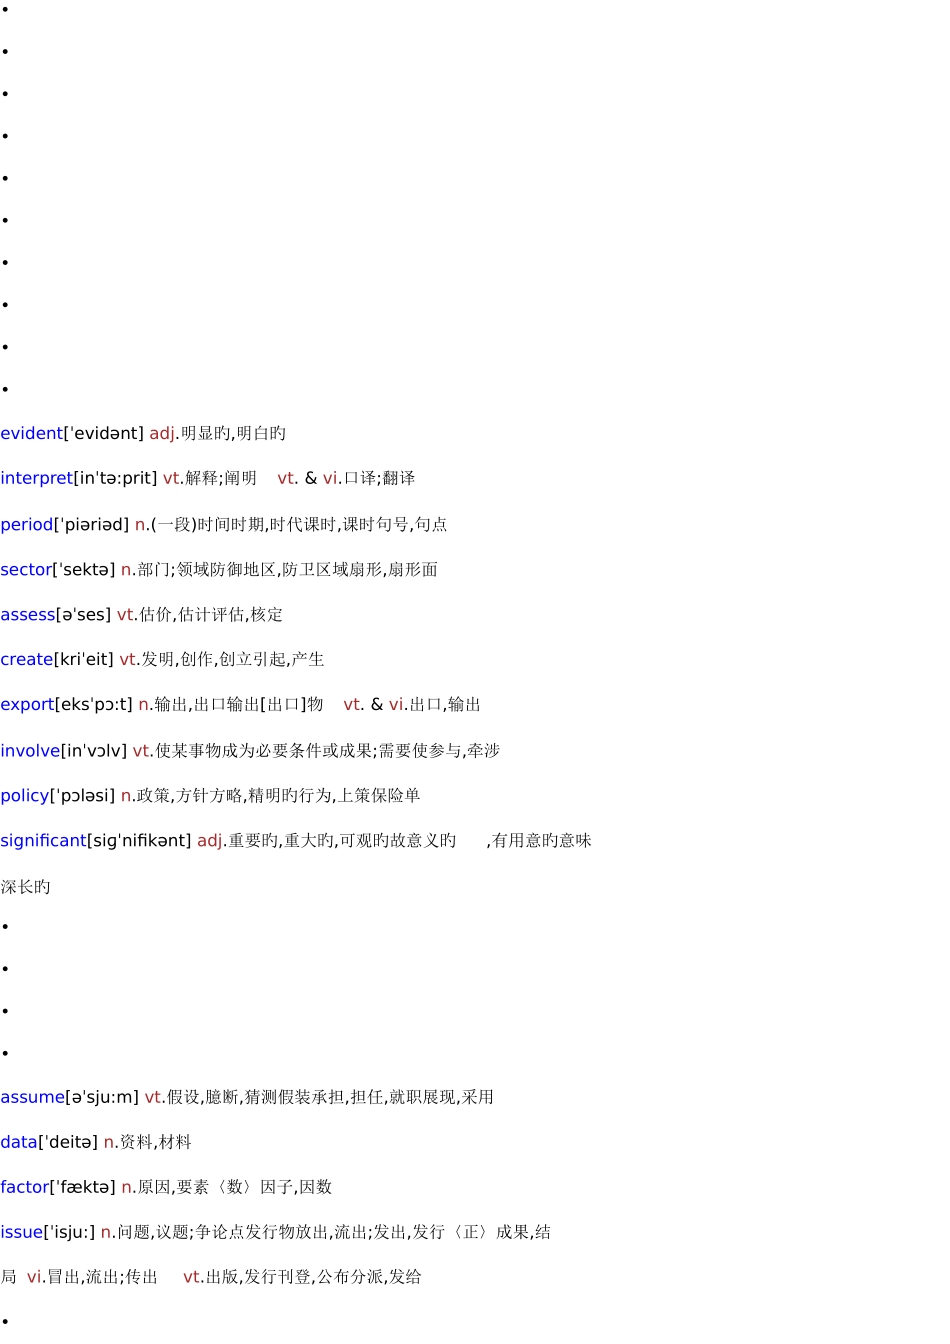Click the phonetic ['deitə]
The image size is (950, 1344).
pyautogui.click(x=68, y=1142)
